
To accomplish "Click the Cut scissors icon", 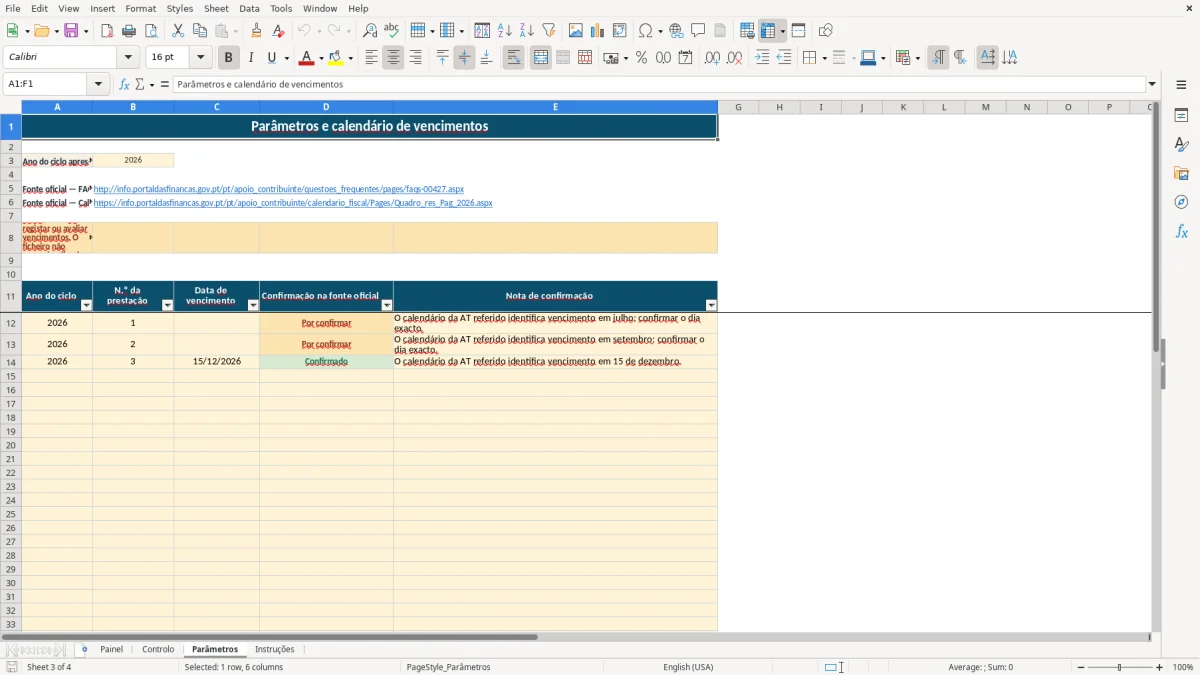I will click(178, 31).
